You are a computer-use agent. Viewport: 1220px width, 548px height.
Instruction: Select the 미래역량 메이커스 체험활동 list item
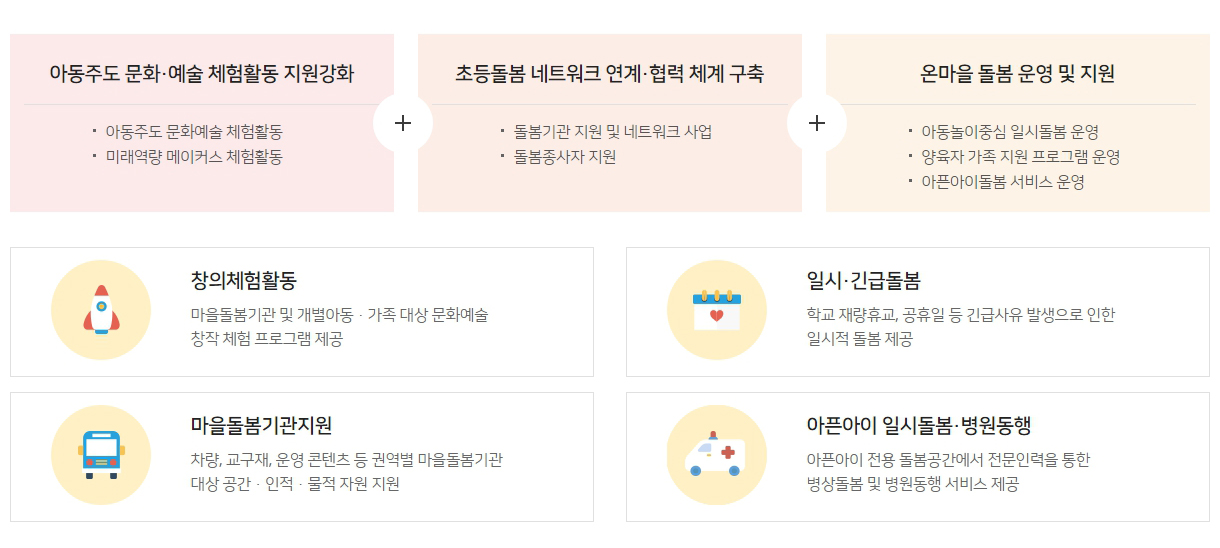[194, 157]
